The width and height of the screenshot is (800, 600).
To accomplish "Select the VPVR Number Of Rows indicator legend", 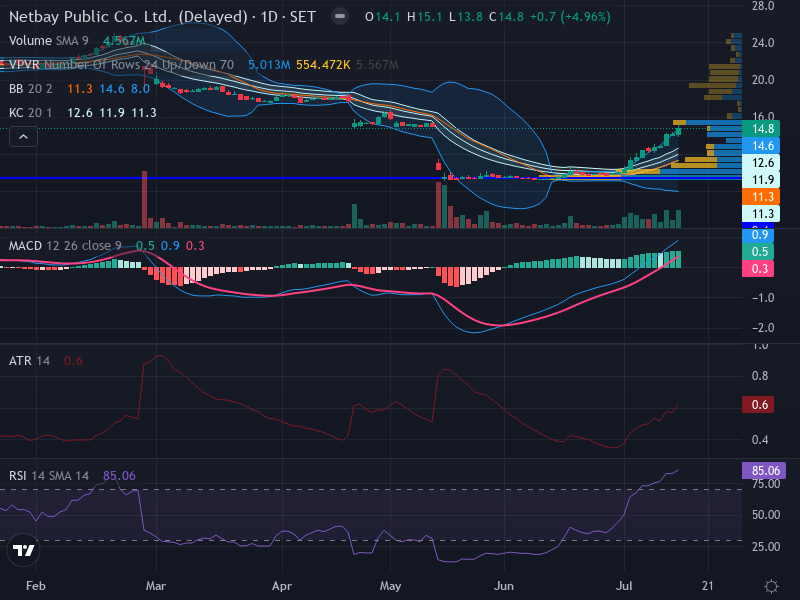I will (121, 65).
